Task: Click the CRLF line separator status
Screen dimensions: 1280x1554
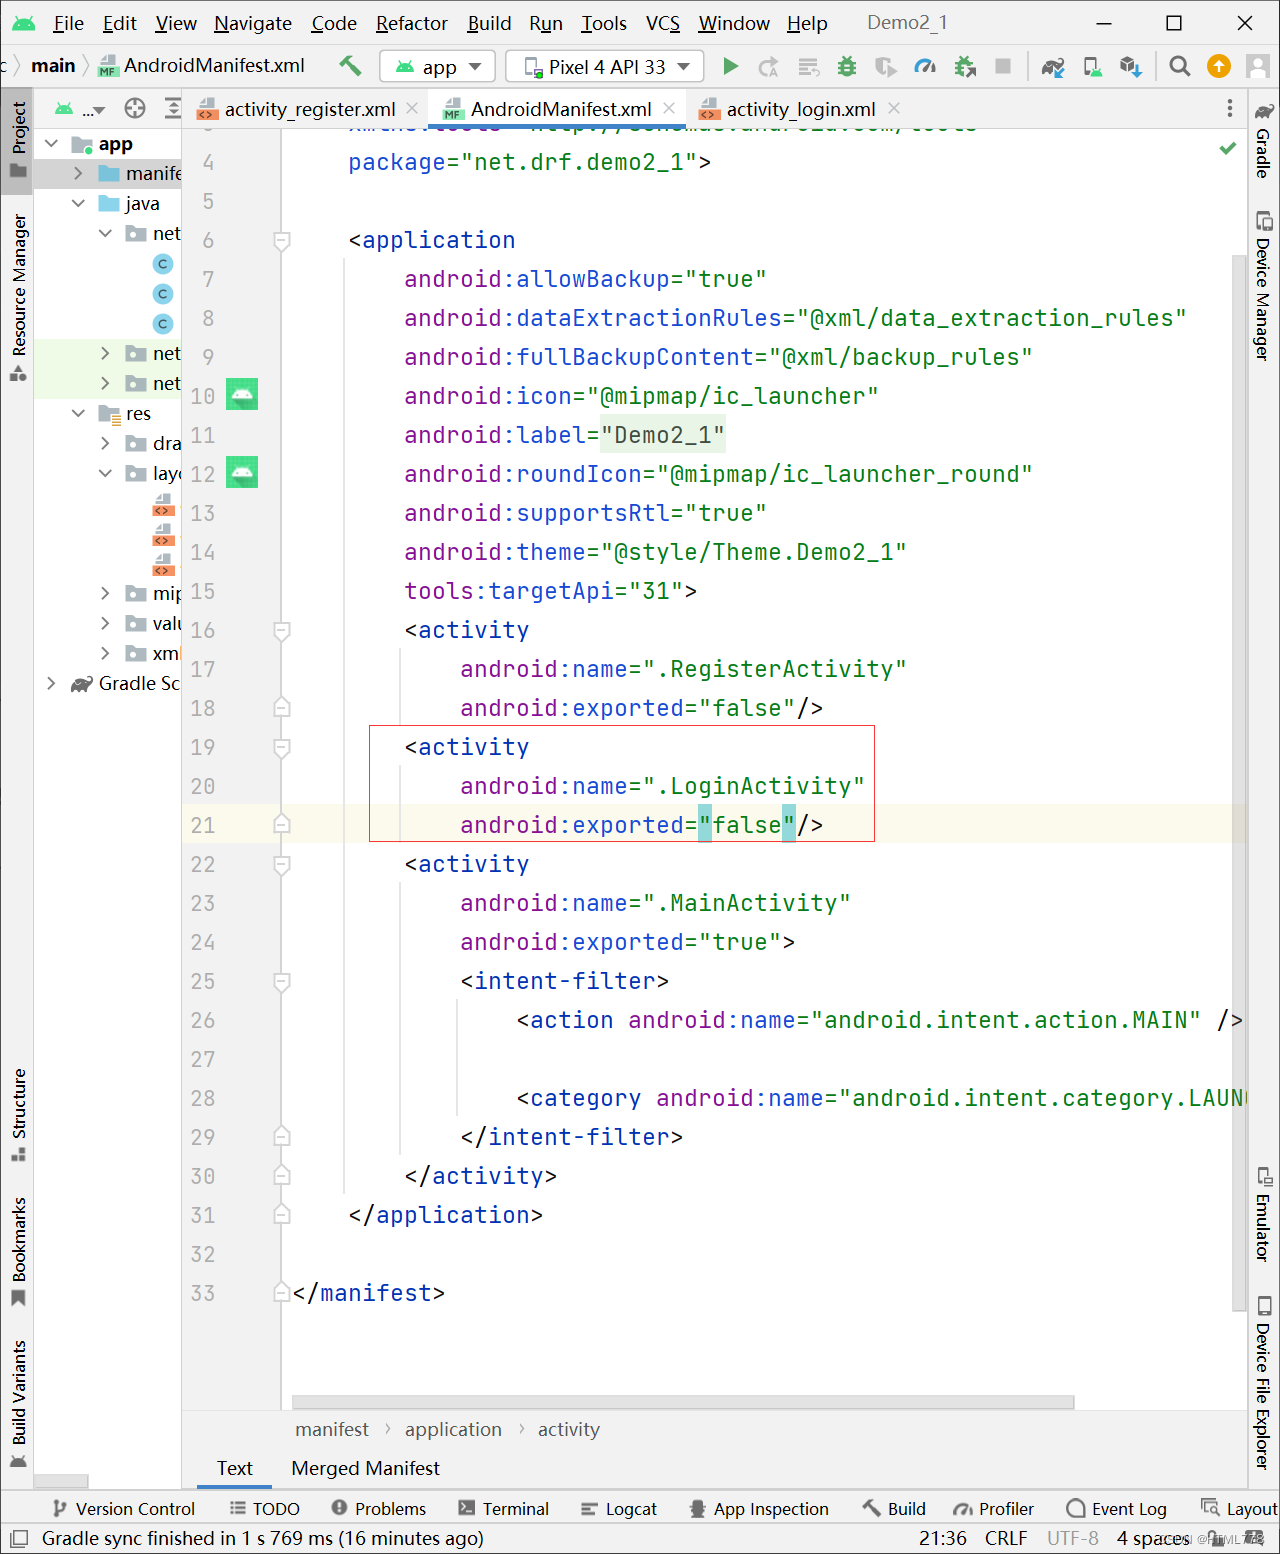Action: (1006, 1538)
